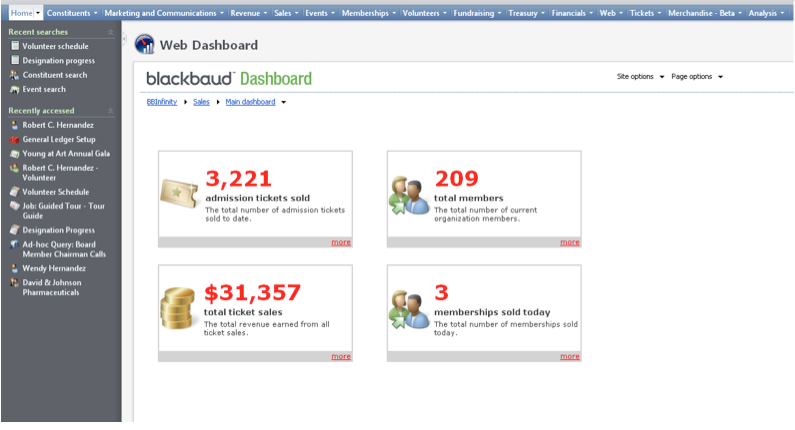Open Wendy Hernandez record
795x430 pixels.
(54, 268)
